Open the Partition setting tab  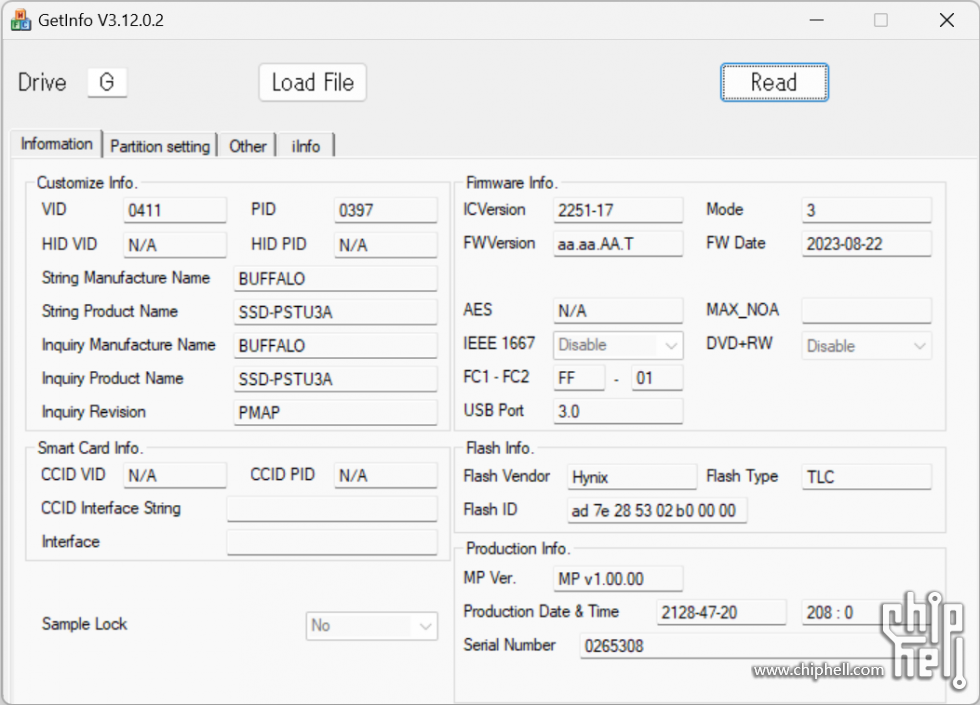160,146
